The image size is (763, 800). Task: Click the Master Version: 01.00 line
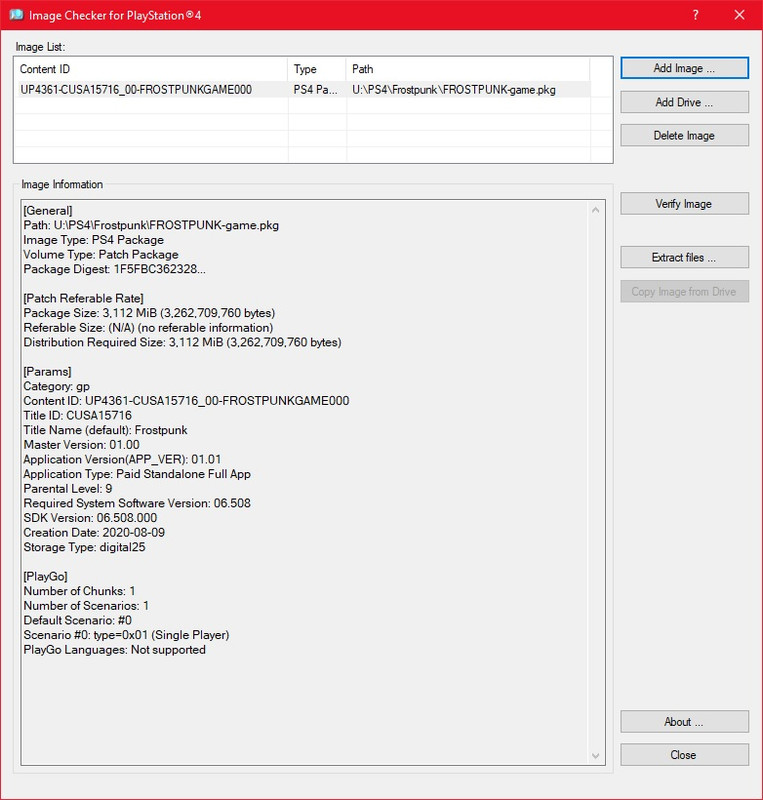coord(81,445)
